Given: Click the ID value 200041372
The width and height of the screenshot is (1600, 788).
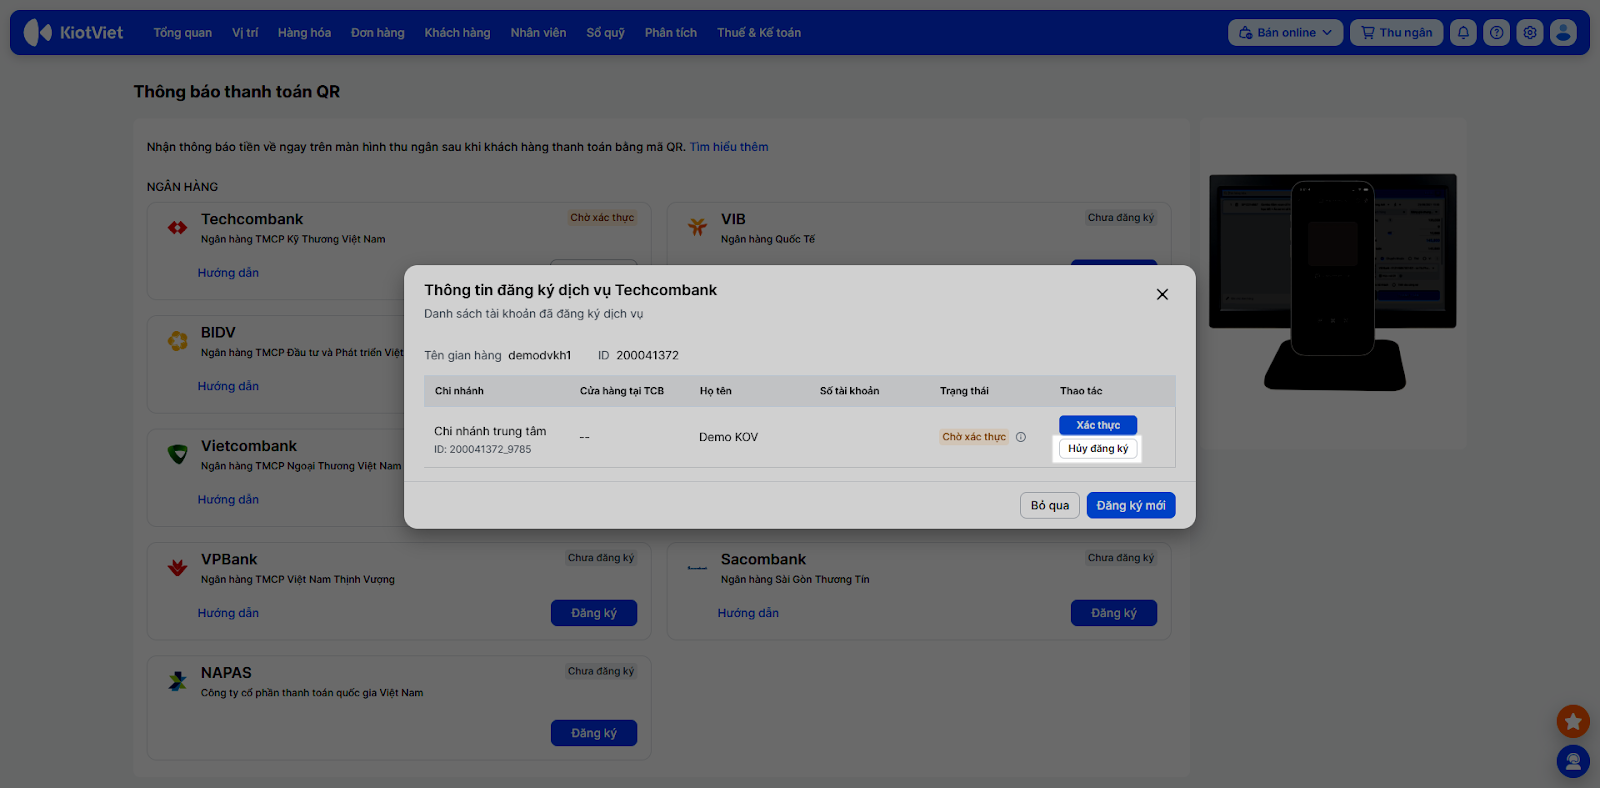Looking at the screenshot, I should pyautogui.click(x=647, y=355).
